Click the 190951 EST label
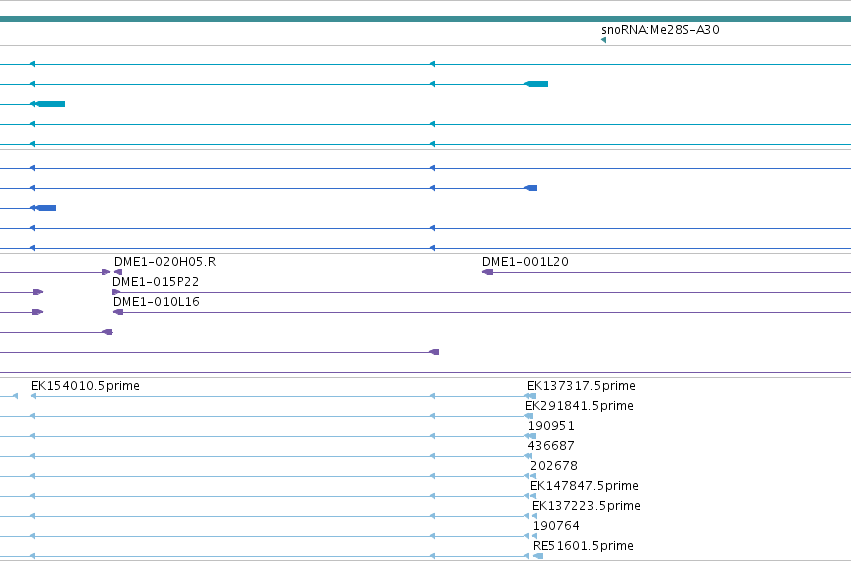The width and height of the screenshot is (851, 561). 551,426
